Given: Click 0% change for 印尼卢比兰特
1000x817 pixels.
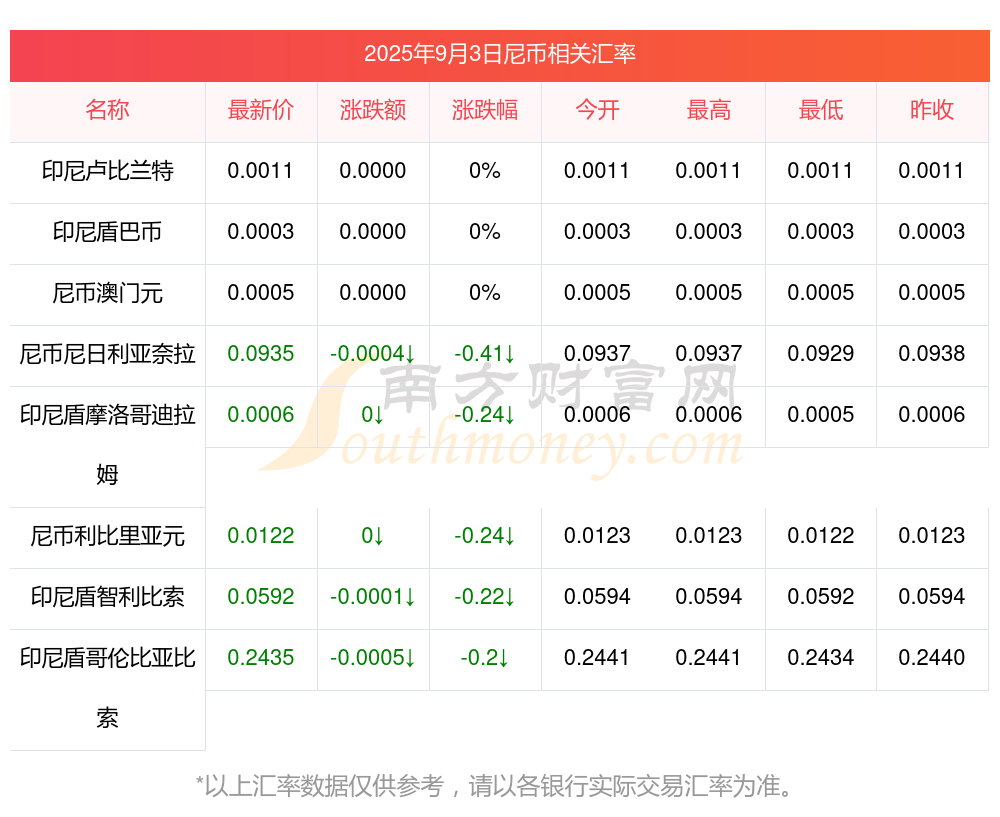Looking at the screenshot, I should coord(485,171).
